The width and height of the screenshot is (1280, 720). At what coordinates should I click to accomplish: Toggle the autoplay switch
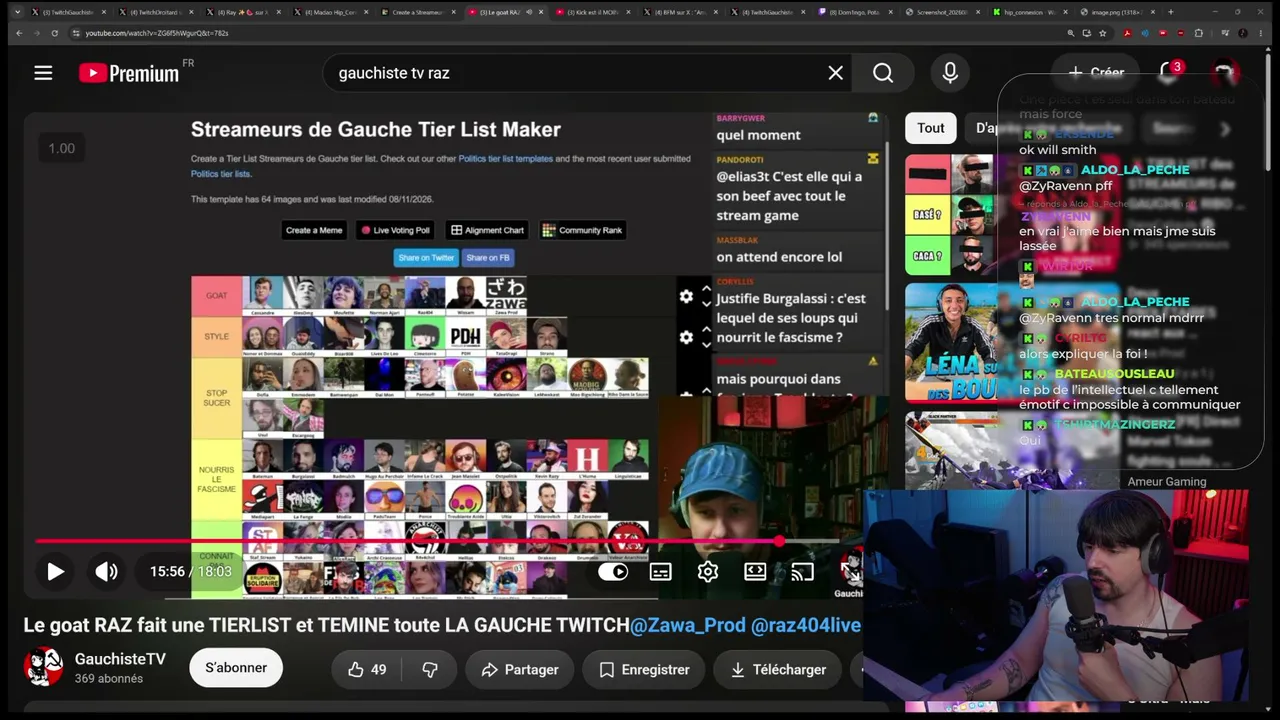613,572
